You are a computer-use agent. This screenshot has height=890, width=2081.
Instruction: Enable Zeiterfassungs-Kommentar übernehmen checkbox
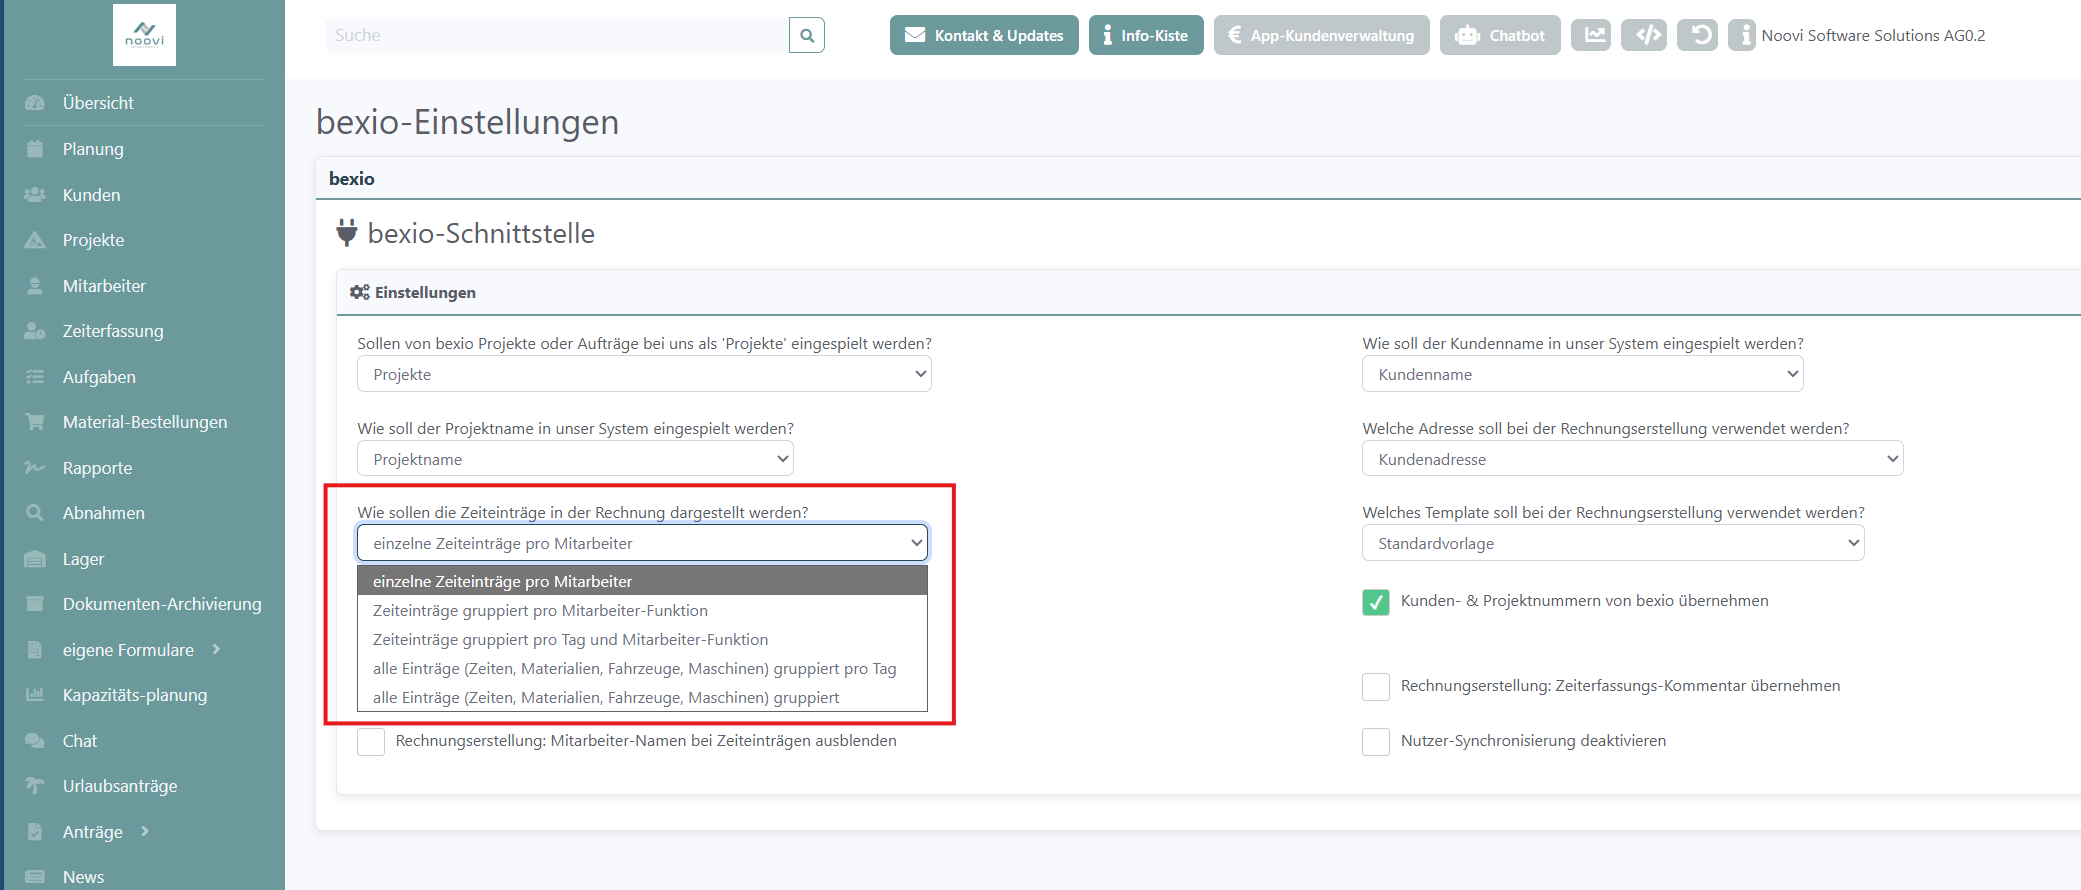[x=1376, y=687]
